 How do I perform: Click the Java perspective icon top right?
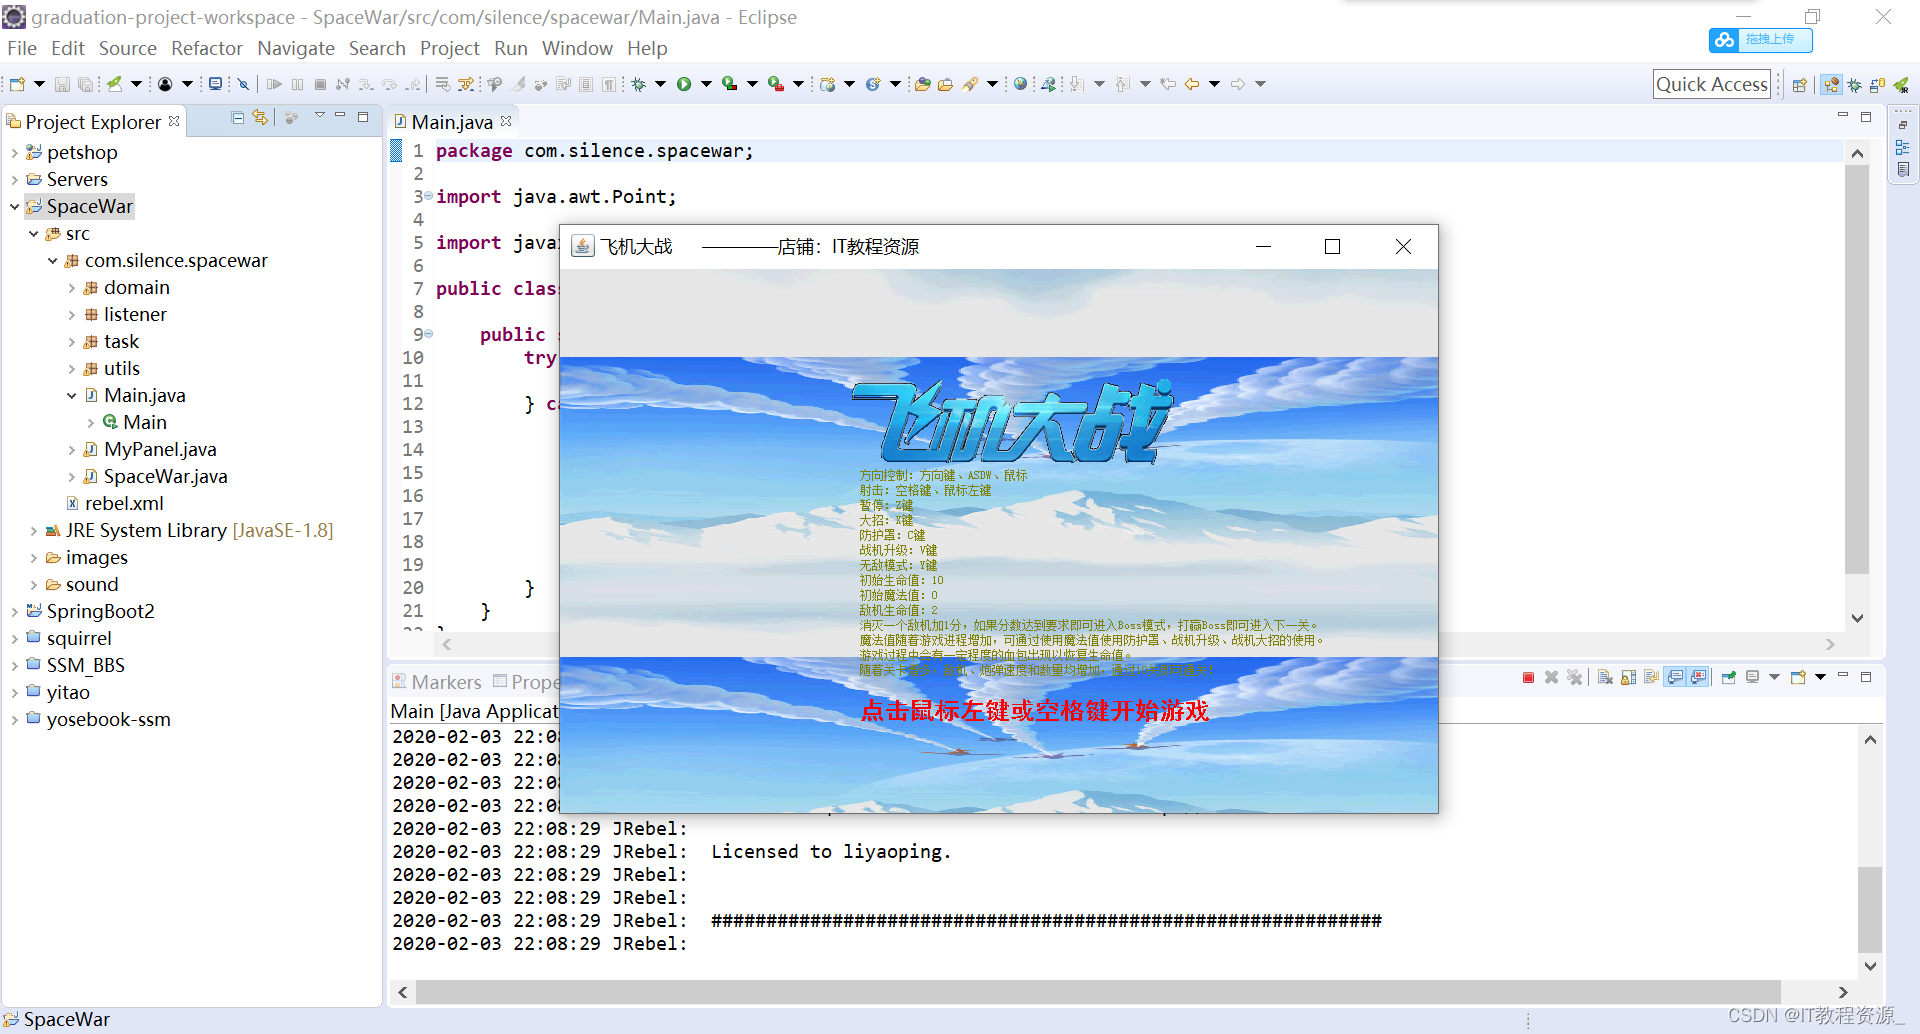[x=1831, y=85]
